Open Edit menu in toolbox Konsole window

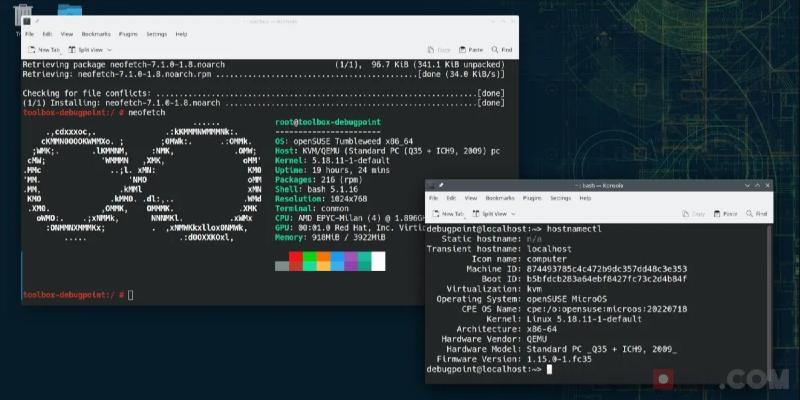pyautogui.click(x=47, y=34)
